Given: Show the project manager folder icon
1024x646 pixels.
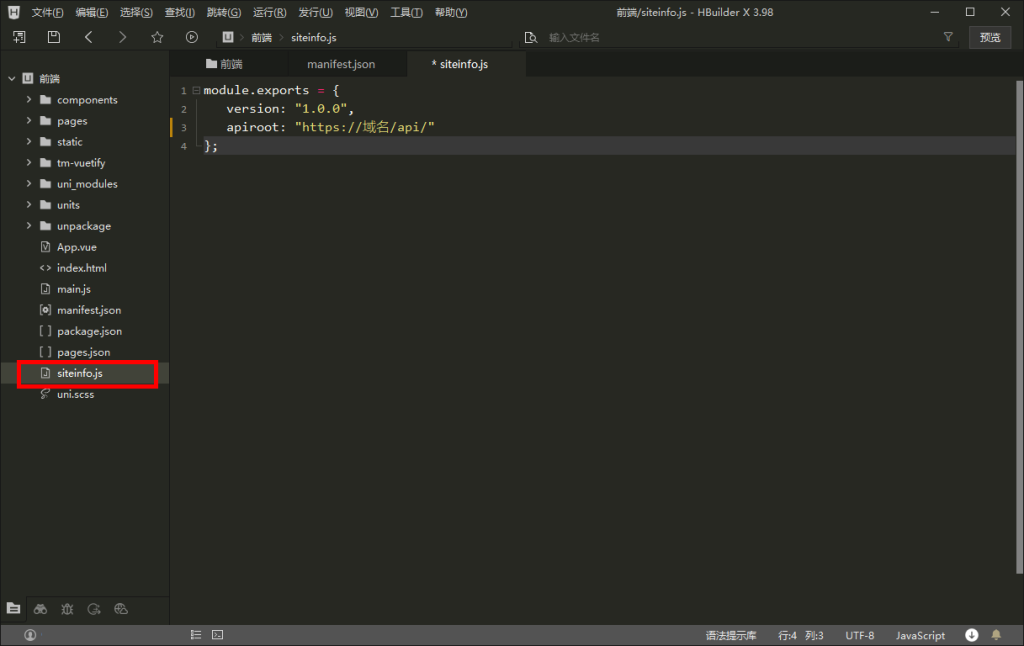Looking at the screenshot, I should [13, 608].
